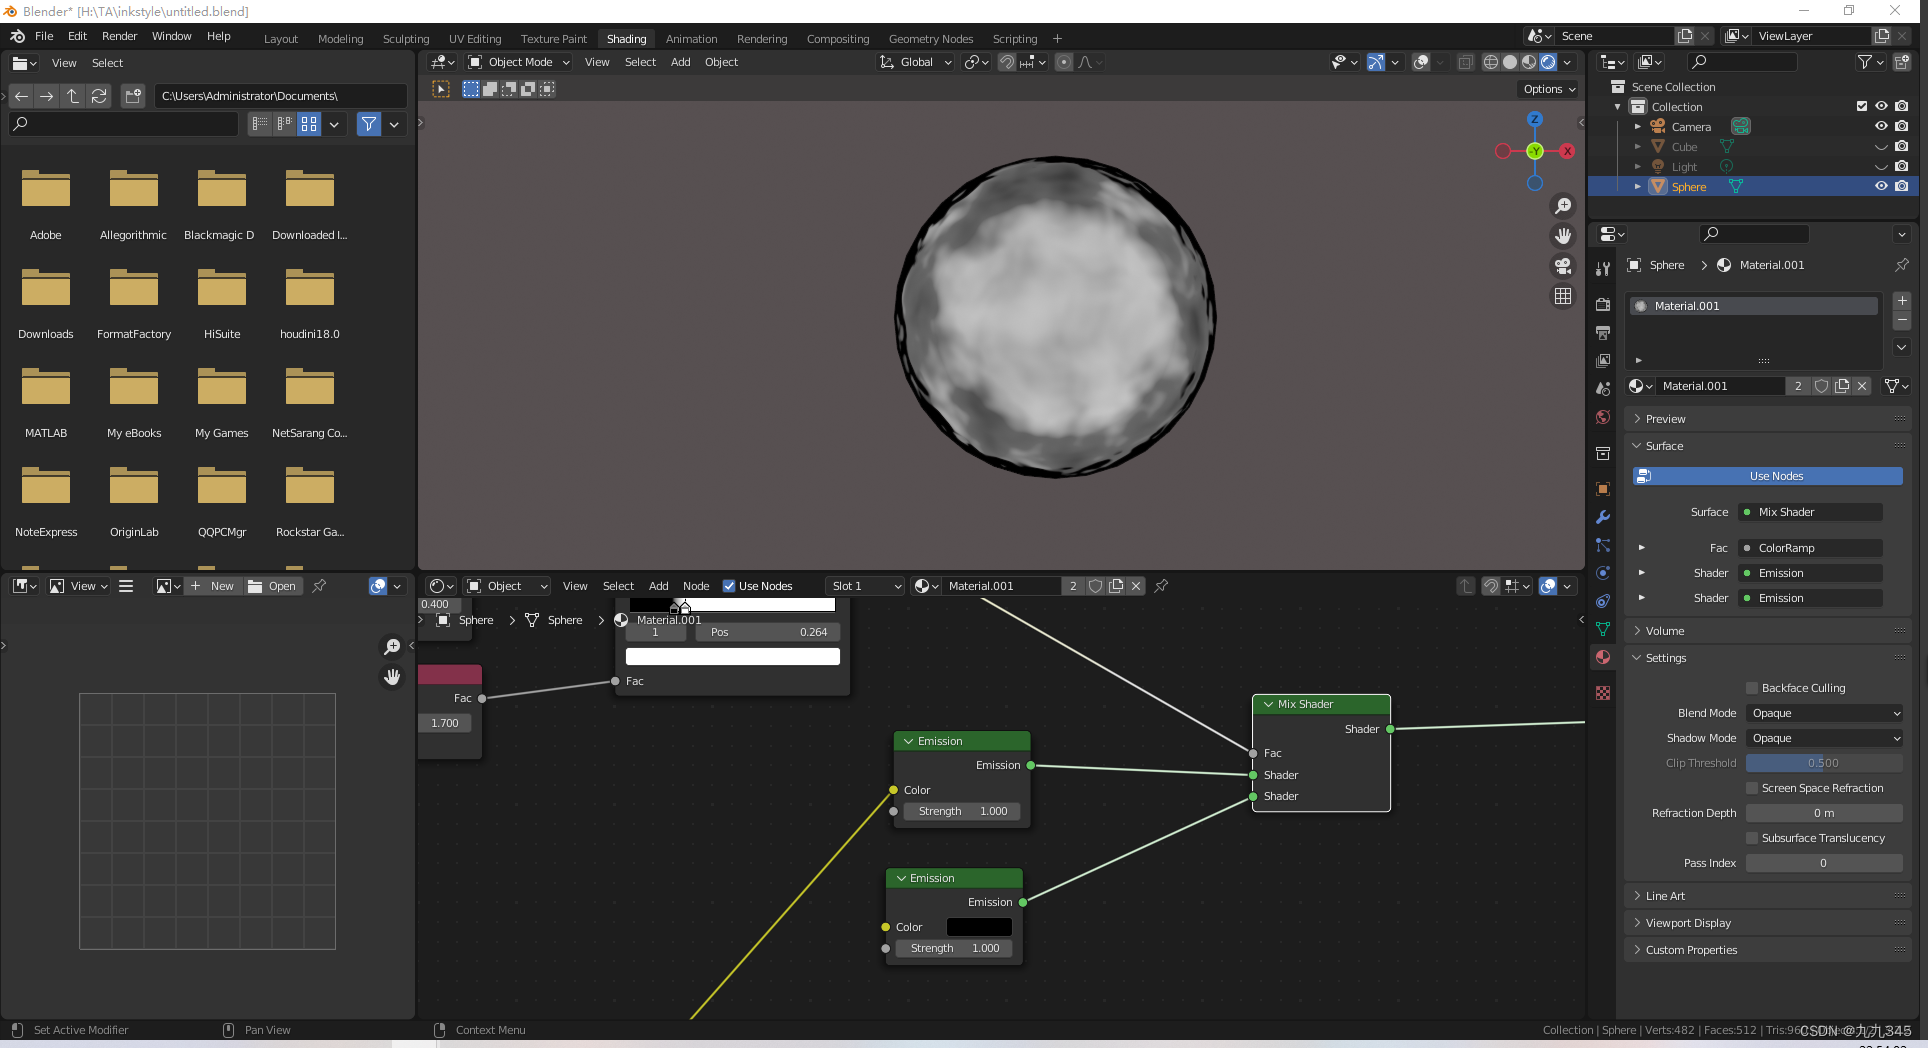Toggle fake user shield for Material.001
Viewport: 1928px width, 1048px height.
coord(1822,386)
